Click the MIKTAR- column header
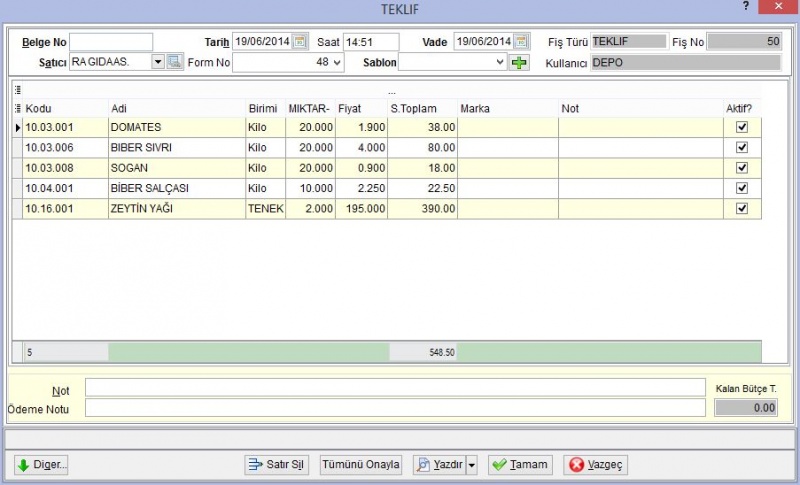 [x=310, y=108]
